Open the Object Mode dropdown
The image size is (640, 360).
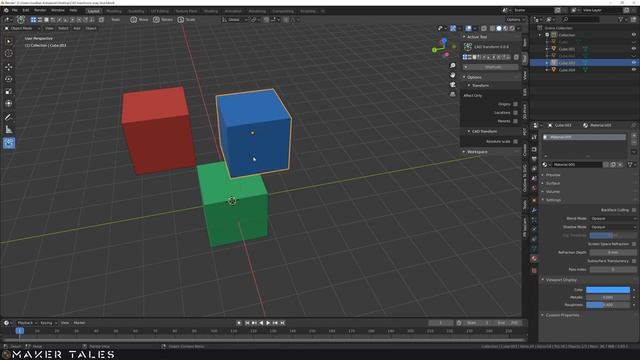pyautogui.click(x=22, y=28)
